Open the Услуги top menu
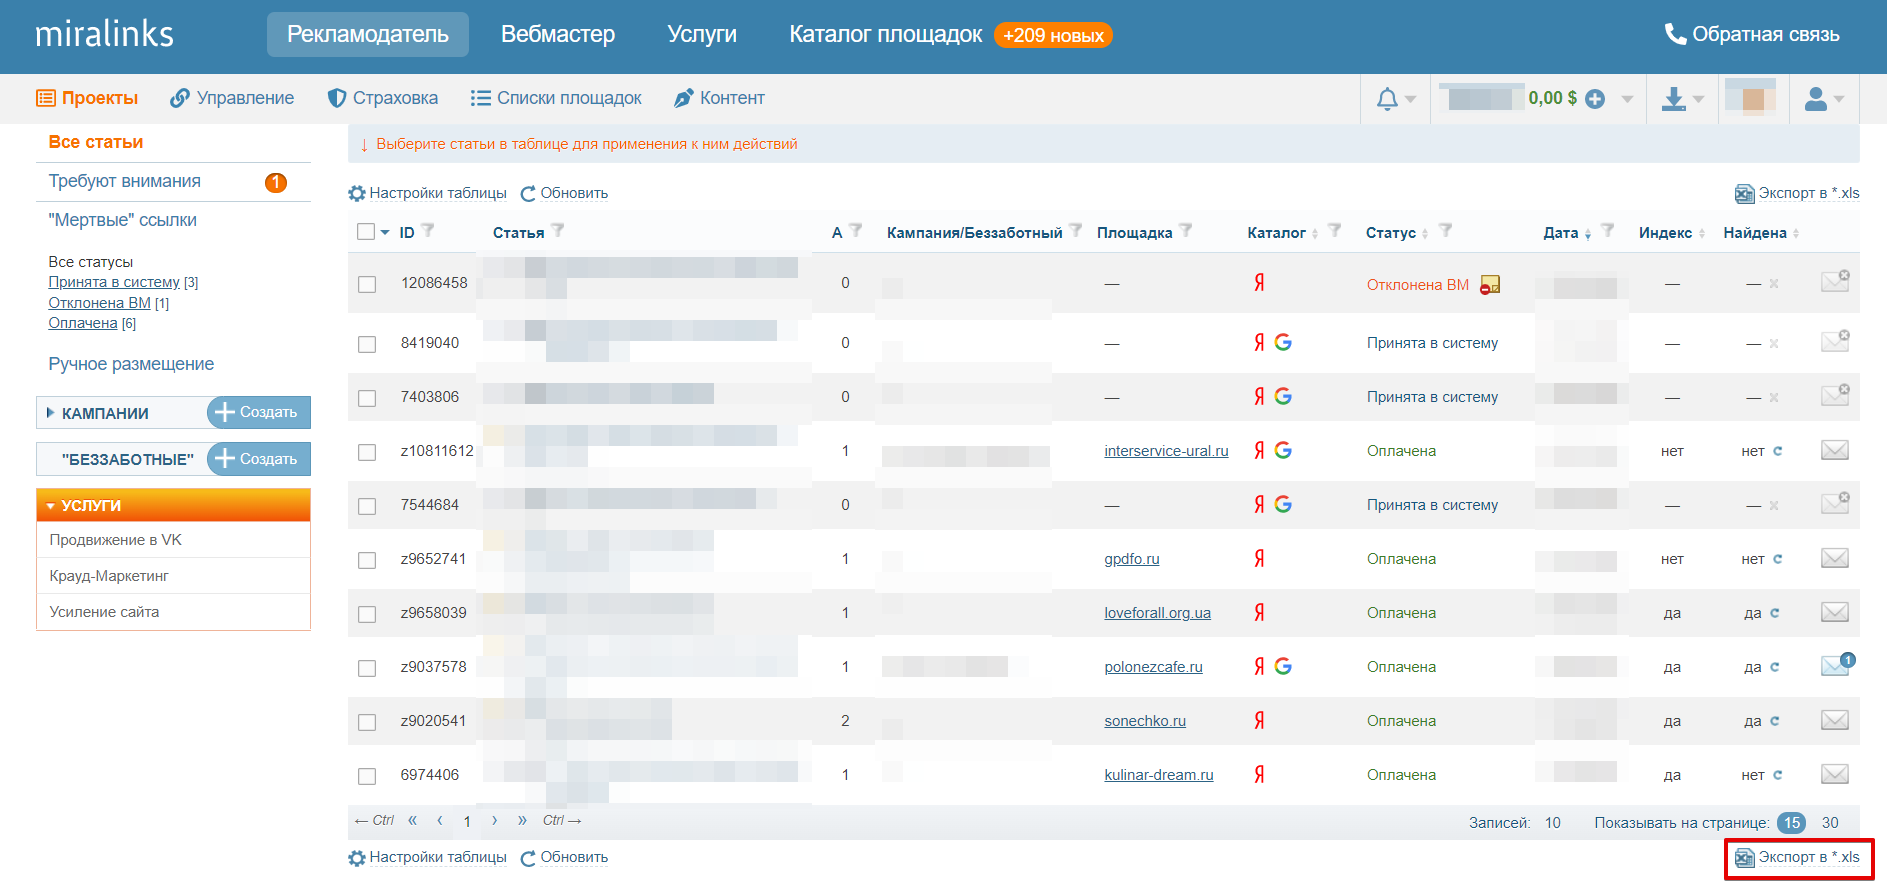The width and height of the screenshot is (1887, 887). tap(702, 34)
